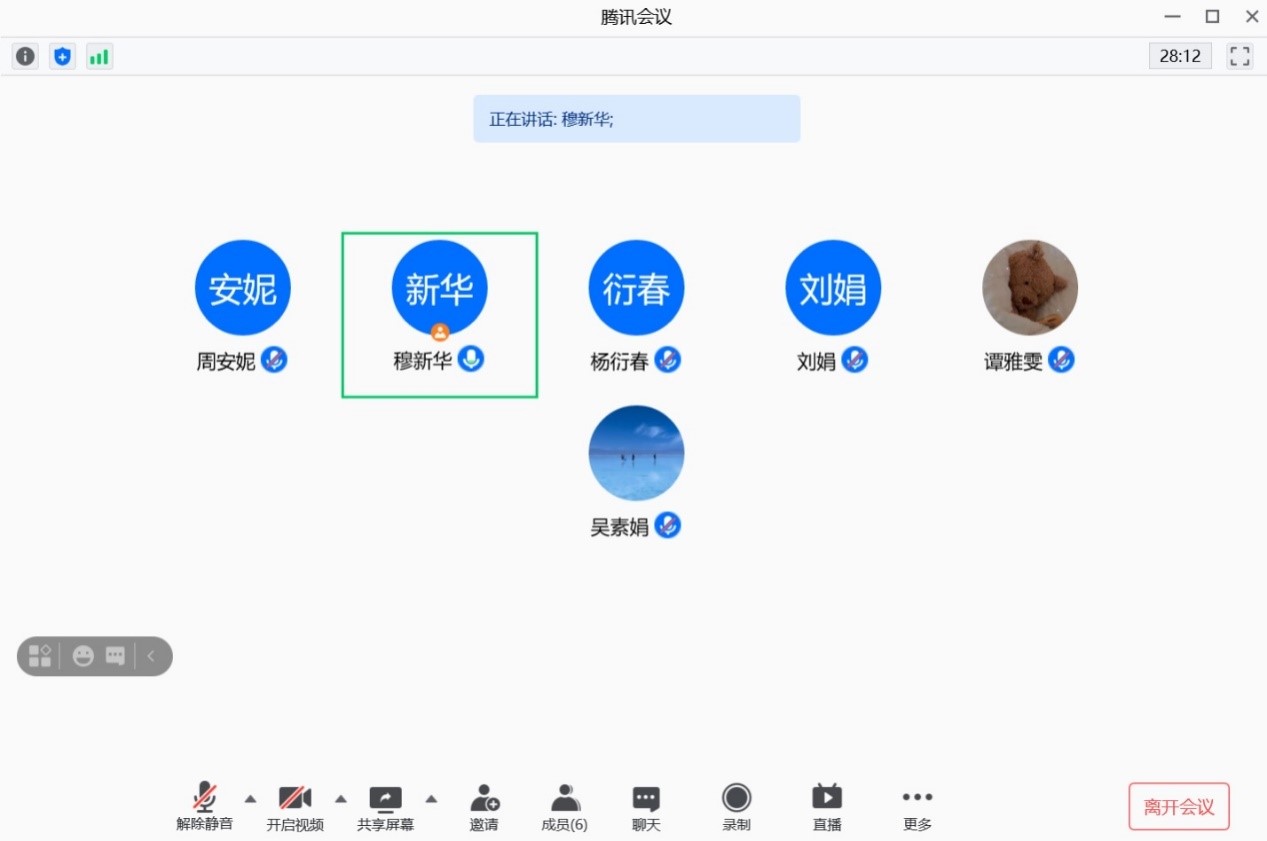Collapse the floating toolbar with the chevron
Screen dimensions: 1267x841
point(151,656)
